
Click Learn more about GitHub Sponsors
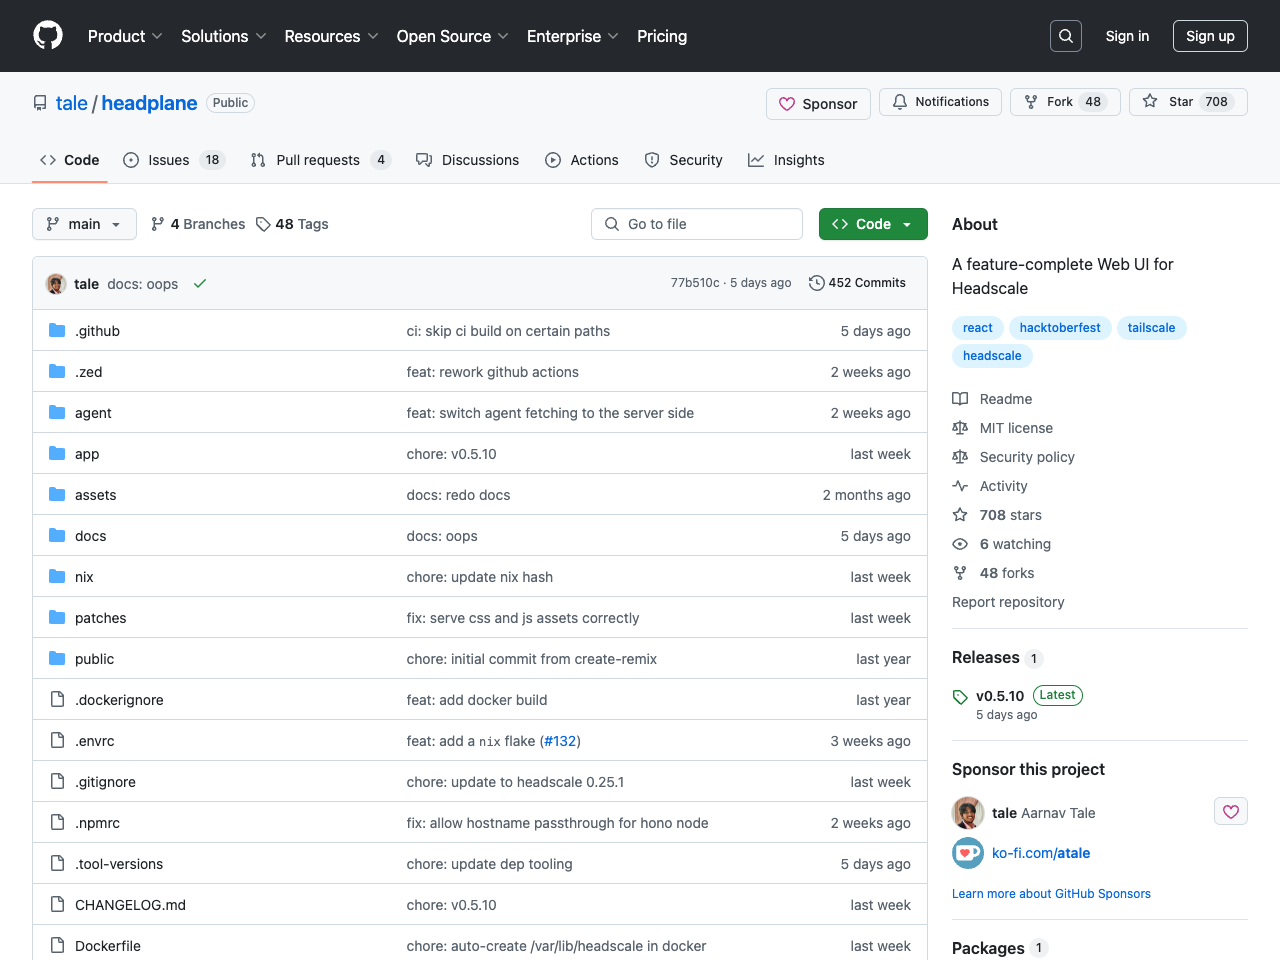pos(1051,894)
